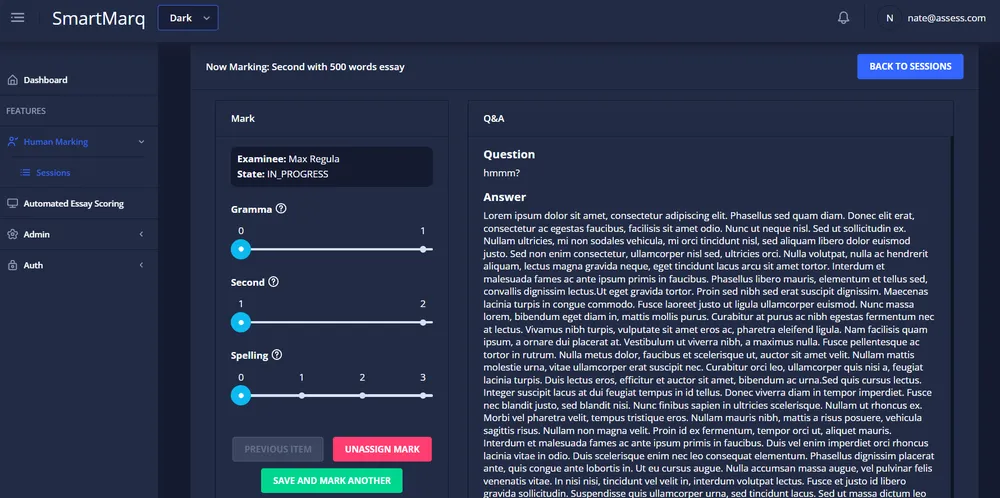Set Spelling slider to 3
The width and height of the screenshot is (1000, 498).
(x=423, y=395)
